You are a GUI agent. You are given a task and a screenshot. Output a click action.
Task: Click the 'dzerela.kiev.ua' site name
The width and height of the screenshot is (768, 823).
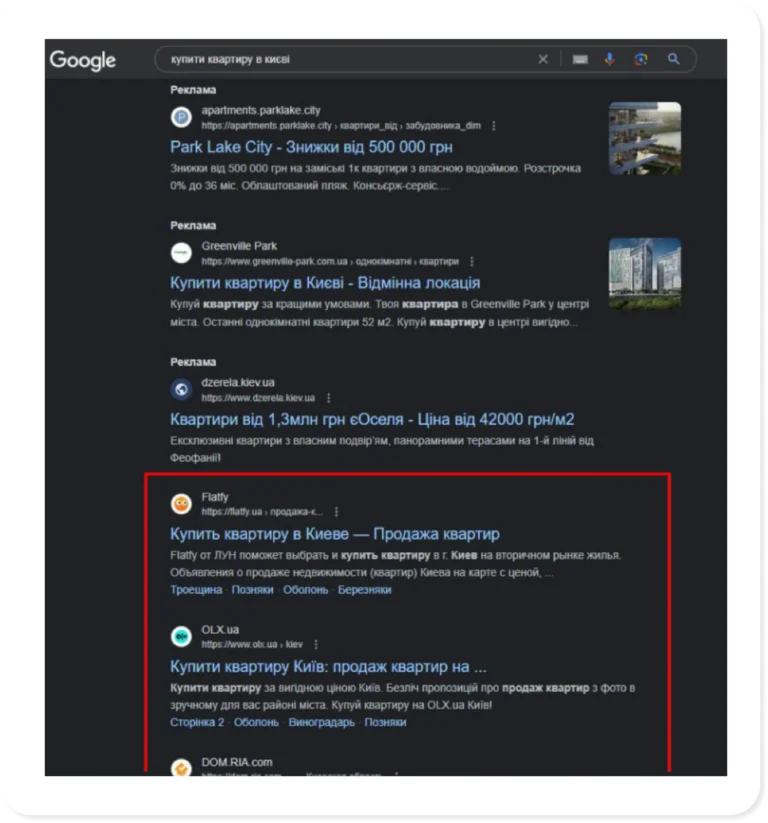[238, 383]
